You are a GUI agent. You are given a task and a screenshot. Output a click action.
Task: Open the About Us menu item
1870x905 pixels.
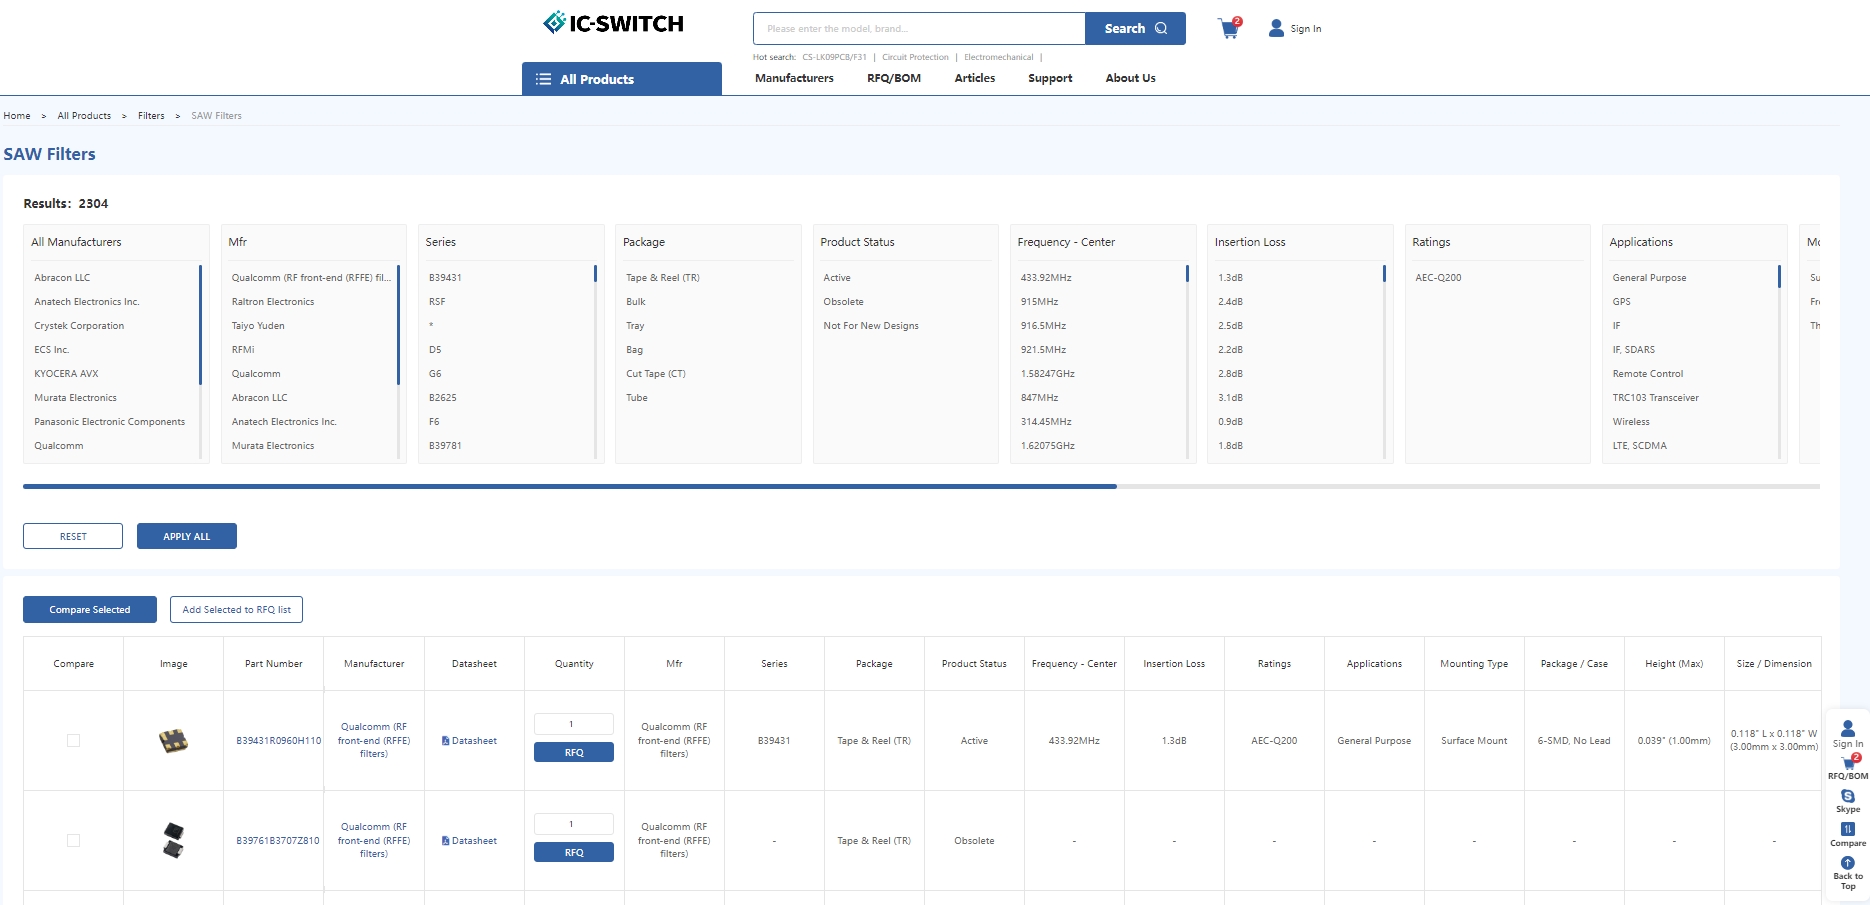tap(1130, 78)
